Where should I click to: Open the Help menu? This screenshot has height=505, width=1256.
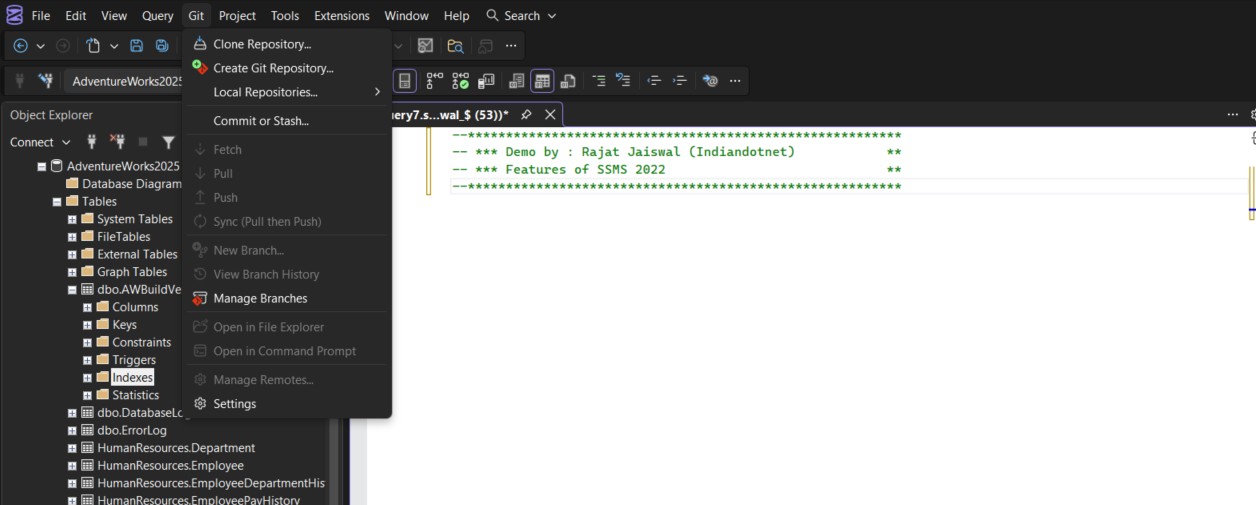click(456, 15)
